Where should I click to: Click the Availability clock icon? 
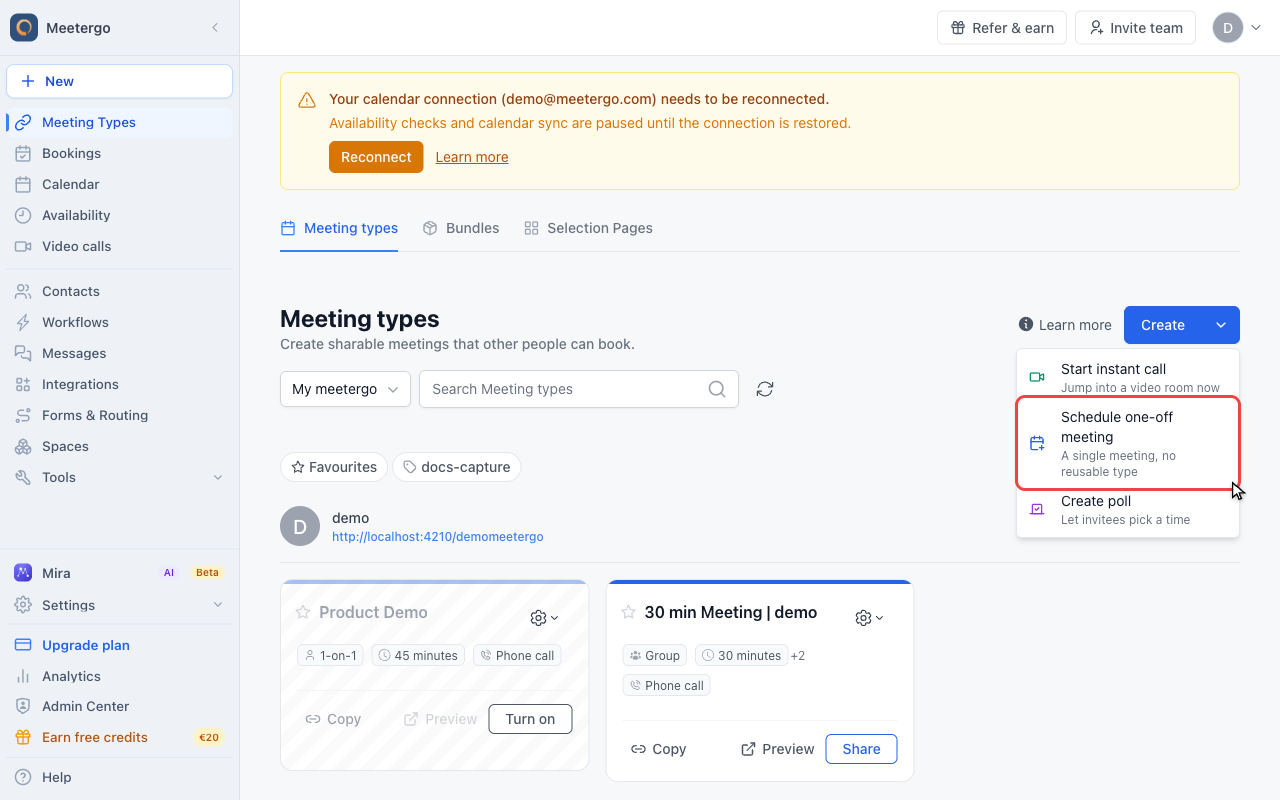pos(23,215)
